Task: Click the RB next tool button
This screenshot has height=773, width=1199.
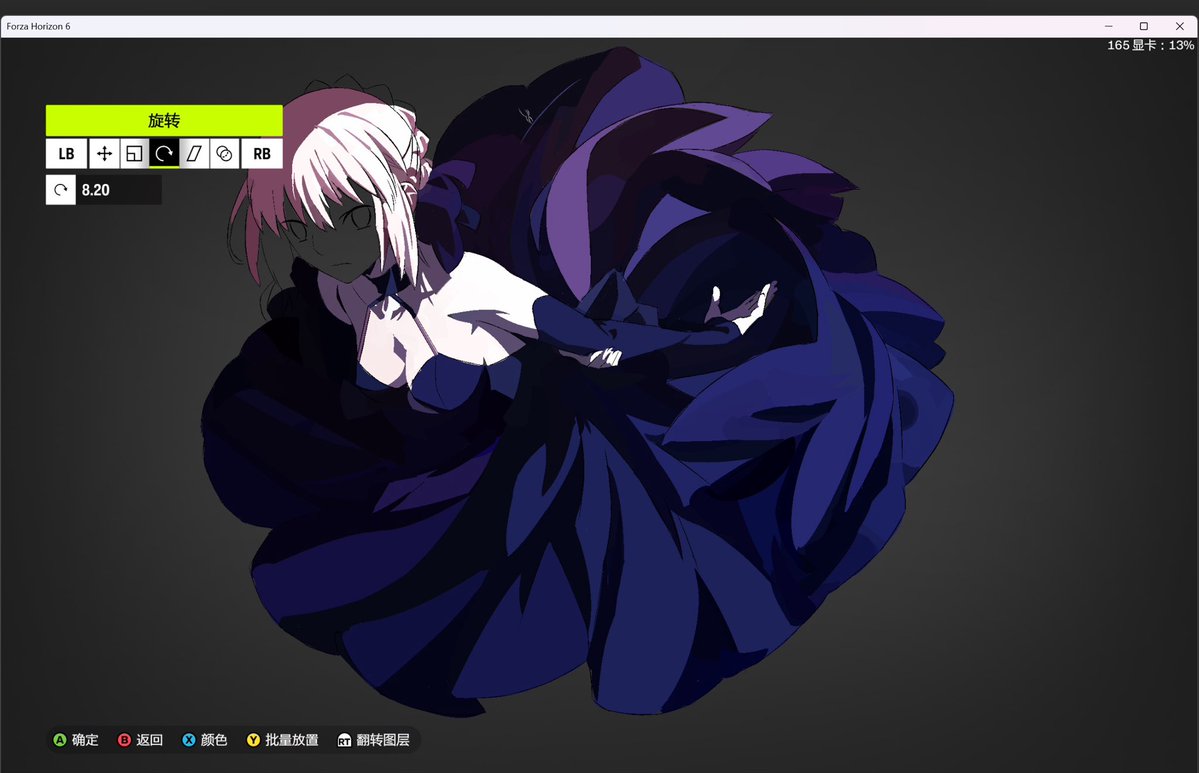Action: coord(262,154)
